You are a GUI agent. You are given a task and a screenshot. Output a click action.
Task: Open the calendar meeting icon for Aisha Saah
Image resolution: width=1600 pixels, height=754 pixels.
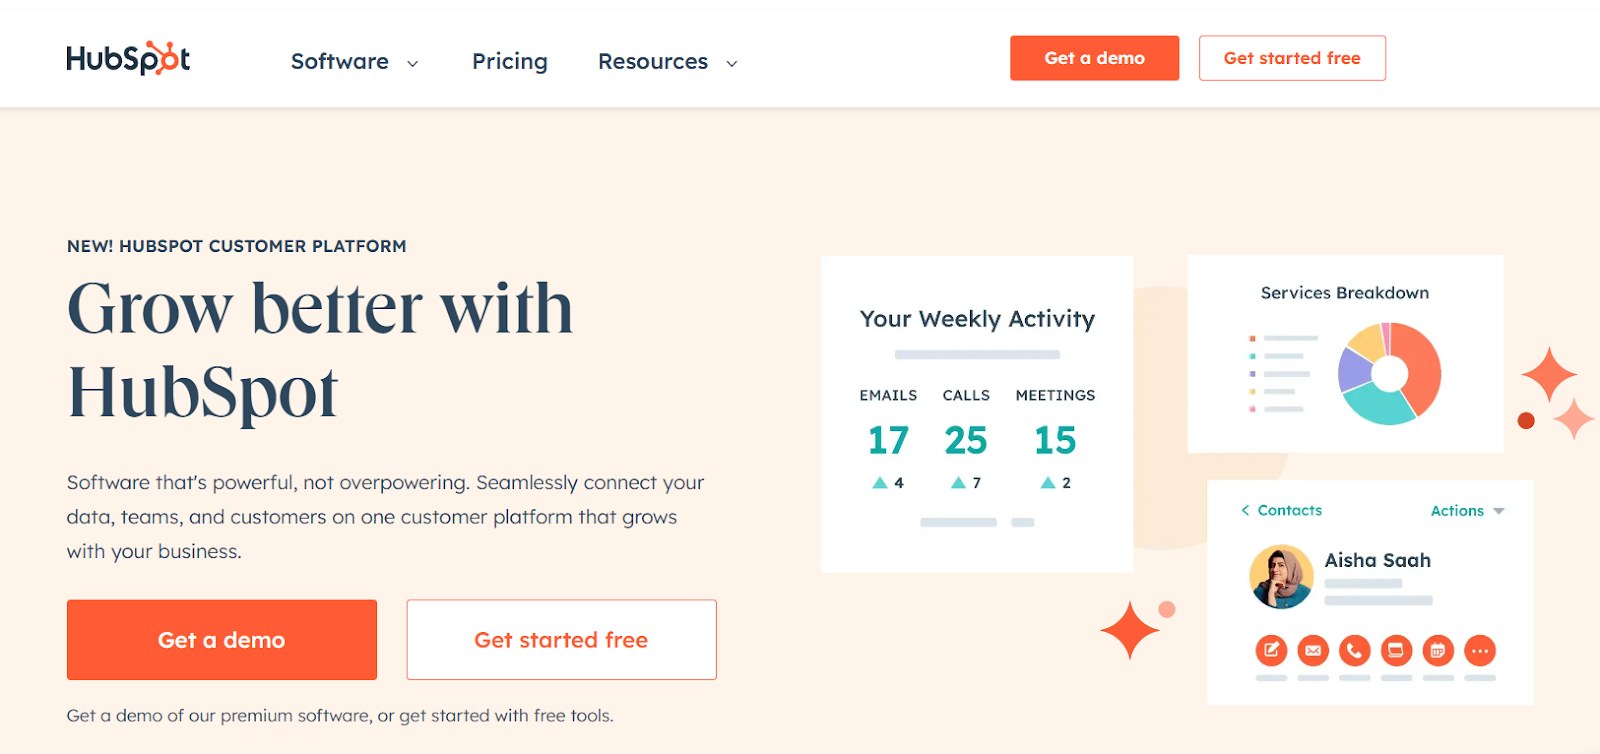point(1439,651)
